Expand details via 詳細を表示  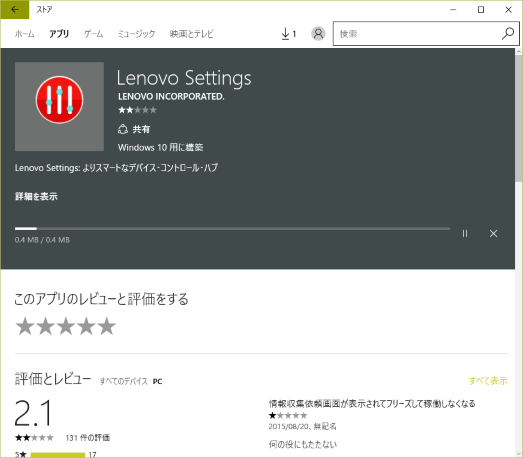tap(36, 196)
